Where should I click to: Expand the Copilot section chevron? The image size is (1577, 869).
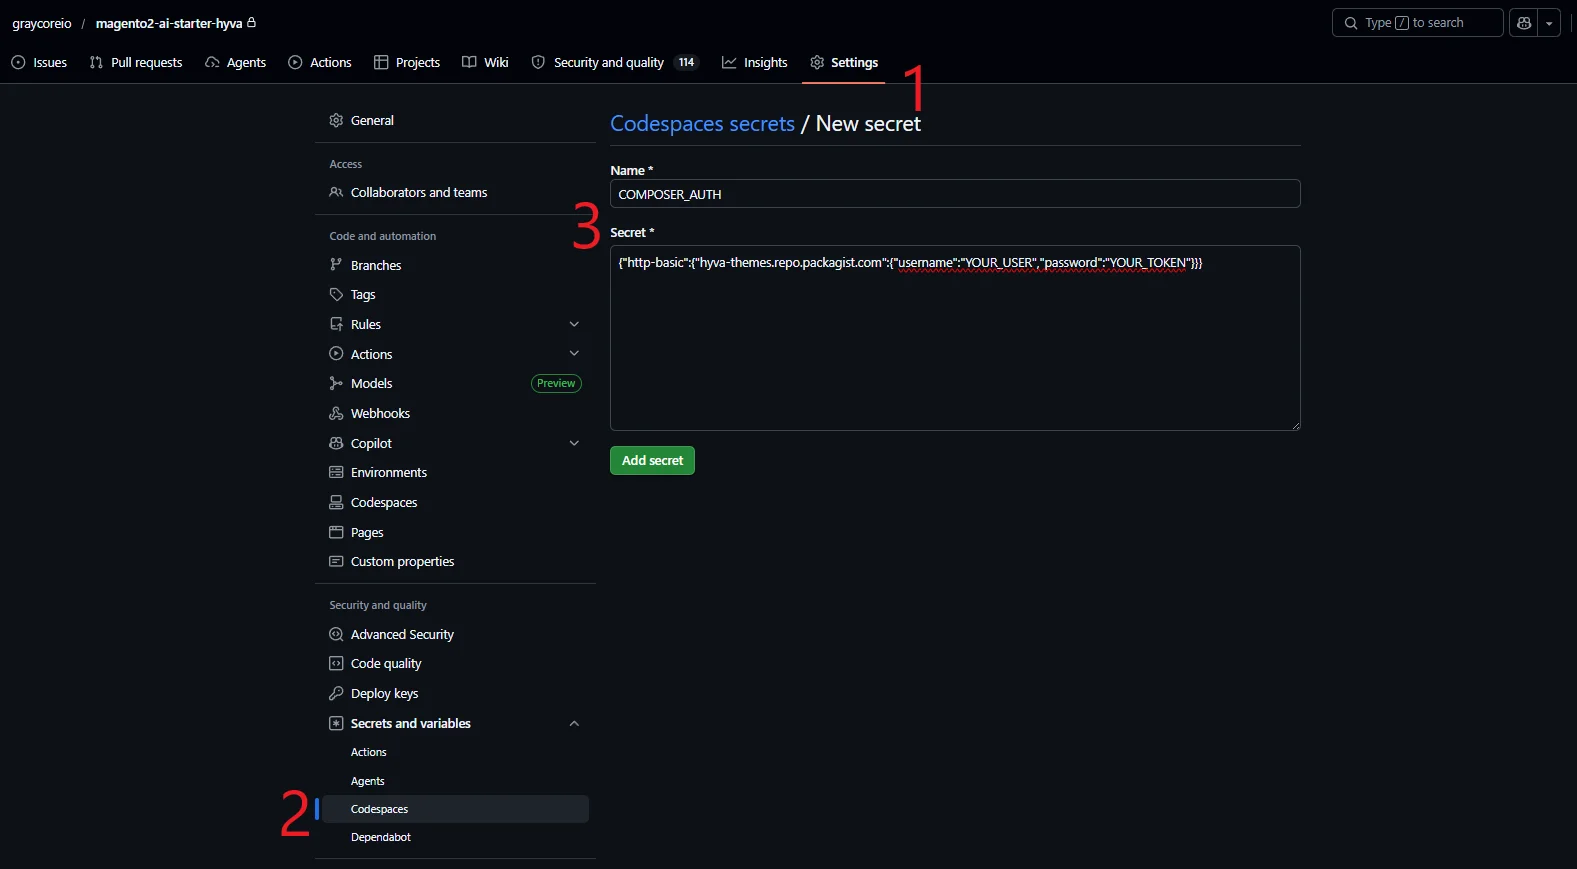(x=574, y=443)
